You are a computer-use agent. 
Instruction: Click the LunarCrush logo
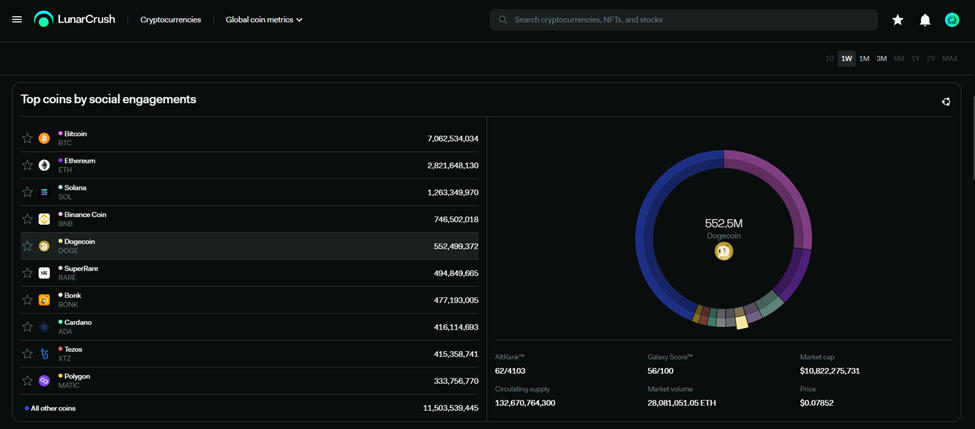[x=75, y=19]
